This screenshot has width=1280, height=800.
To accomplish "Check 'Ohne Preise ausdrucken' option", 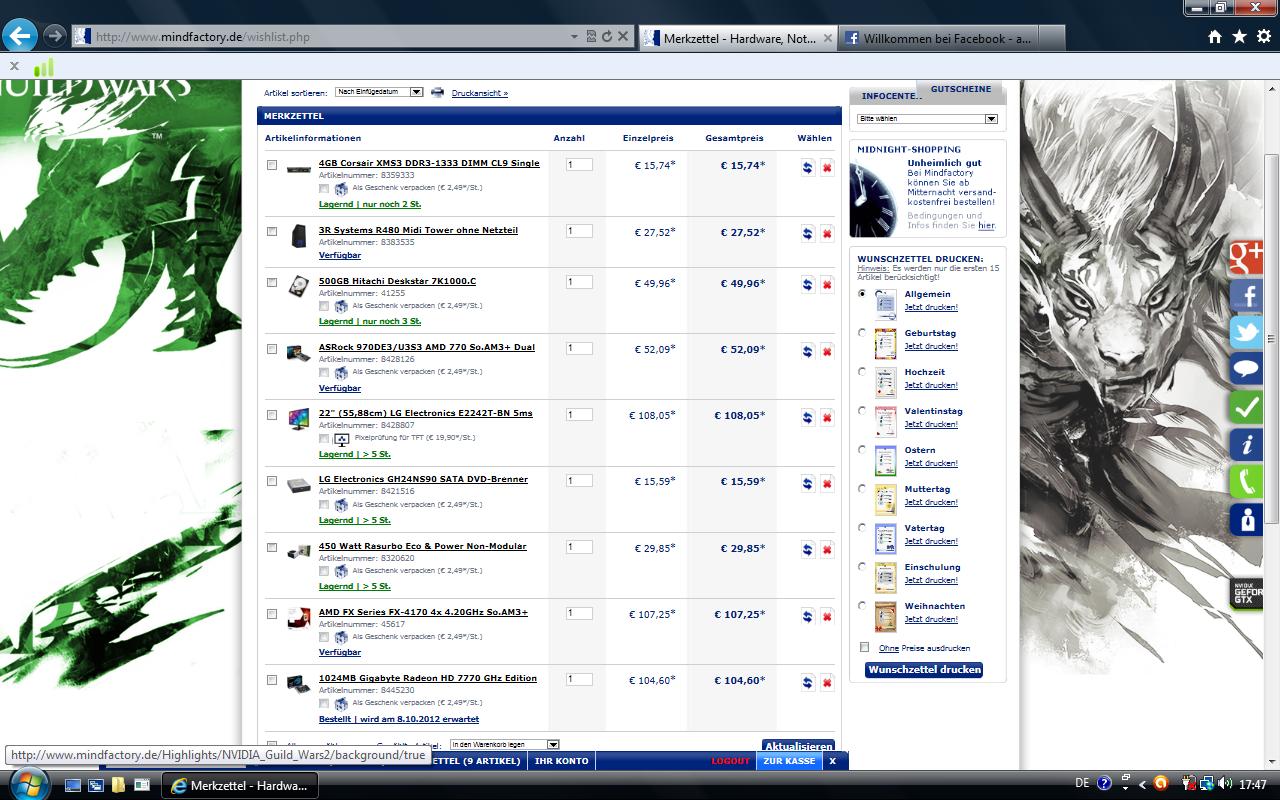I will 865,647.
